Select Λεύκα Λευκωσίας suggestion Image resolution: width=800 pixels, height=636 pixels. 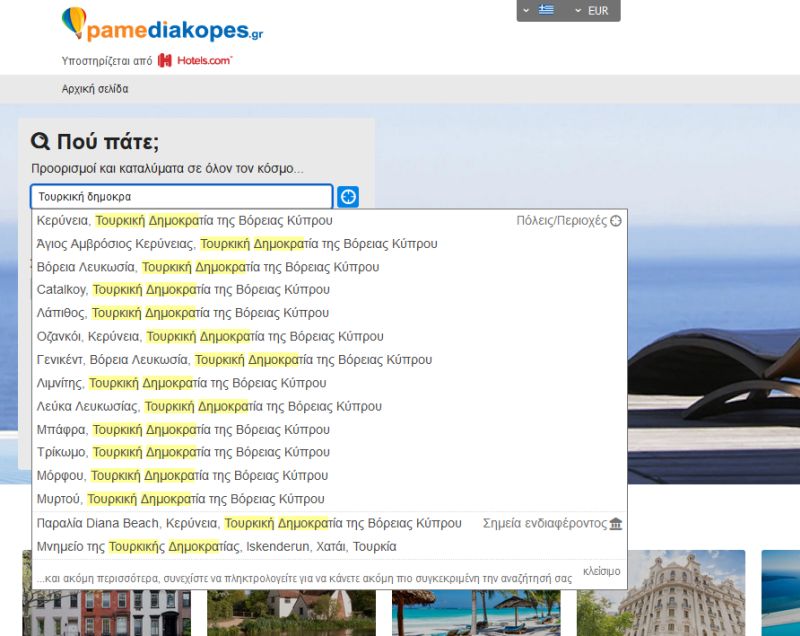[x=329, y=406]
